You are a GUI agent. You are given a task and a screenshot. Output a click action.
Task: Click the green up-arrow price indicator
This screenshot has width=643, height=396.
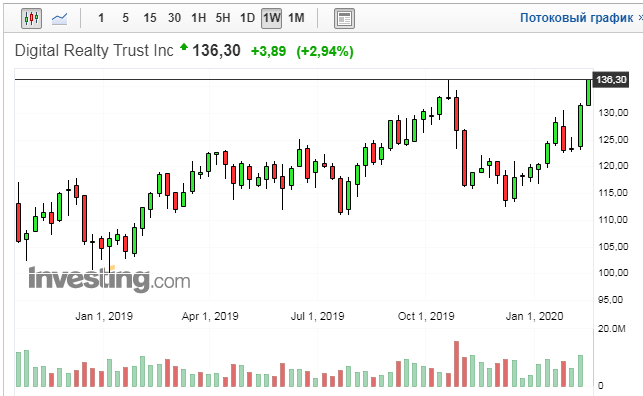[x=184, y=47]
